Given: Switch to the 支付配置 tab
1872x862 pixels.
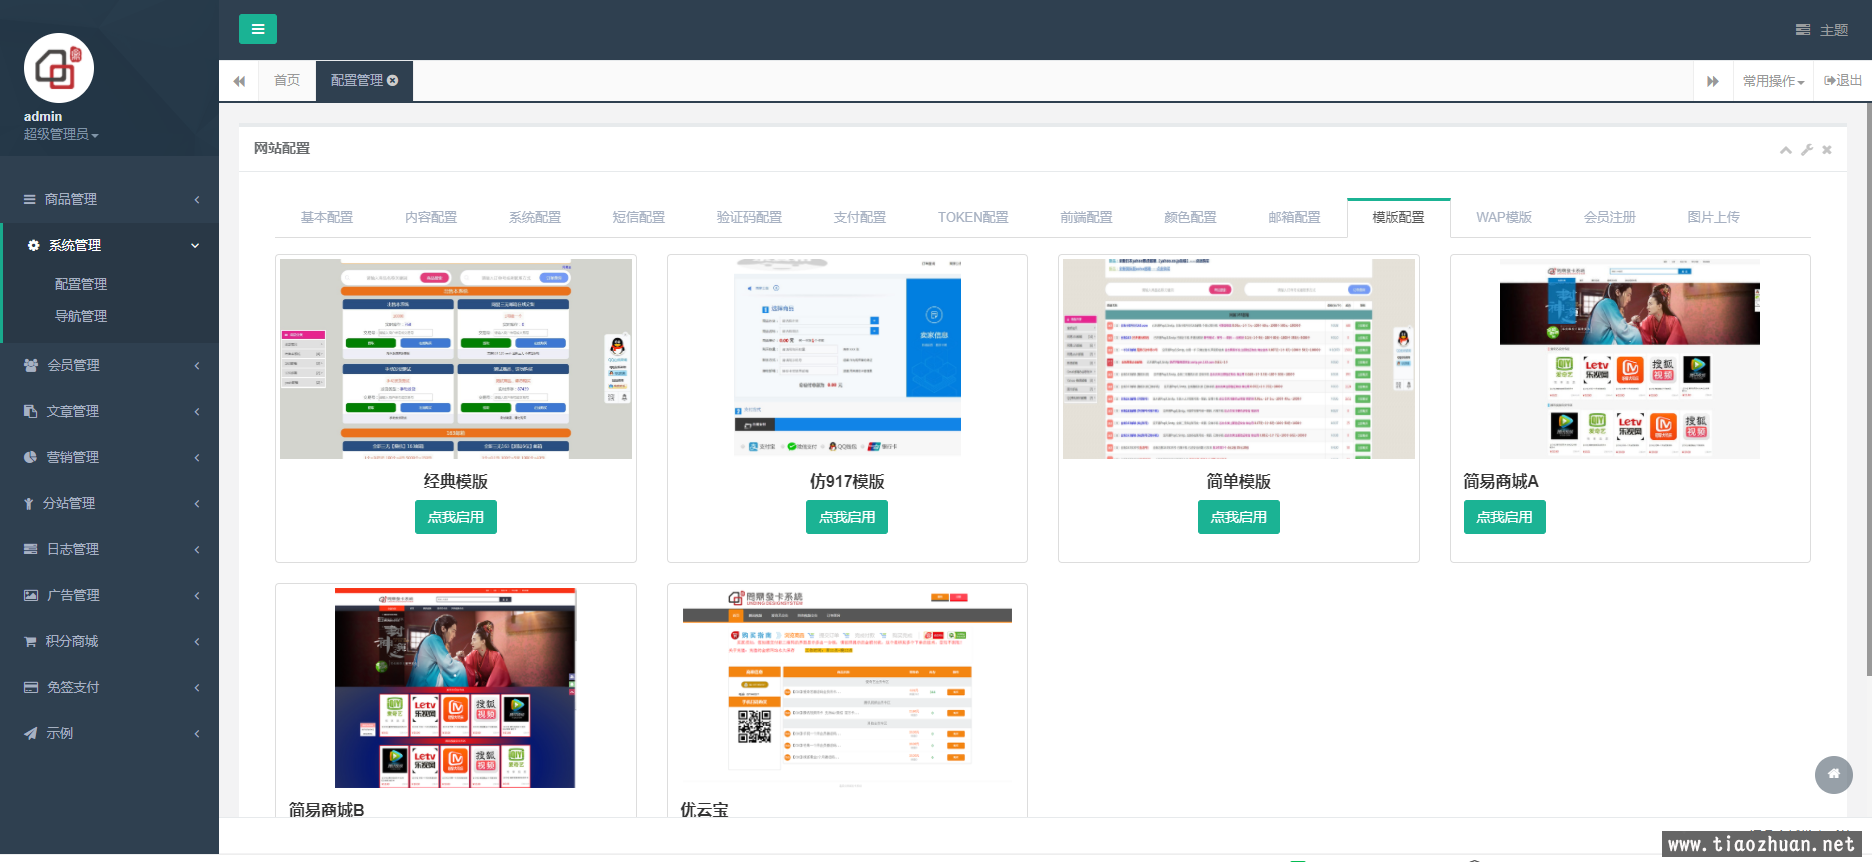Looking at the screenshot, I should (x=860, y=217).
